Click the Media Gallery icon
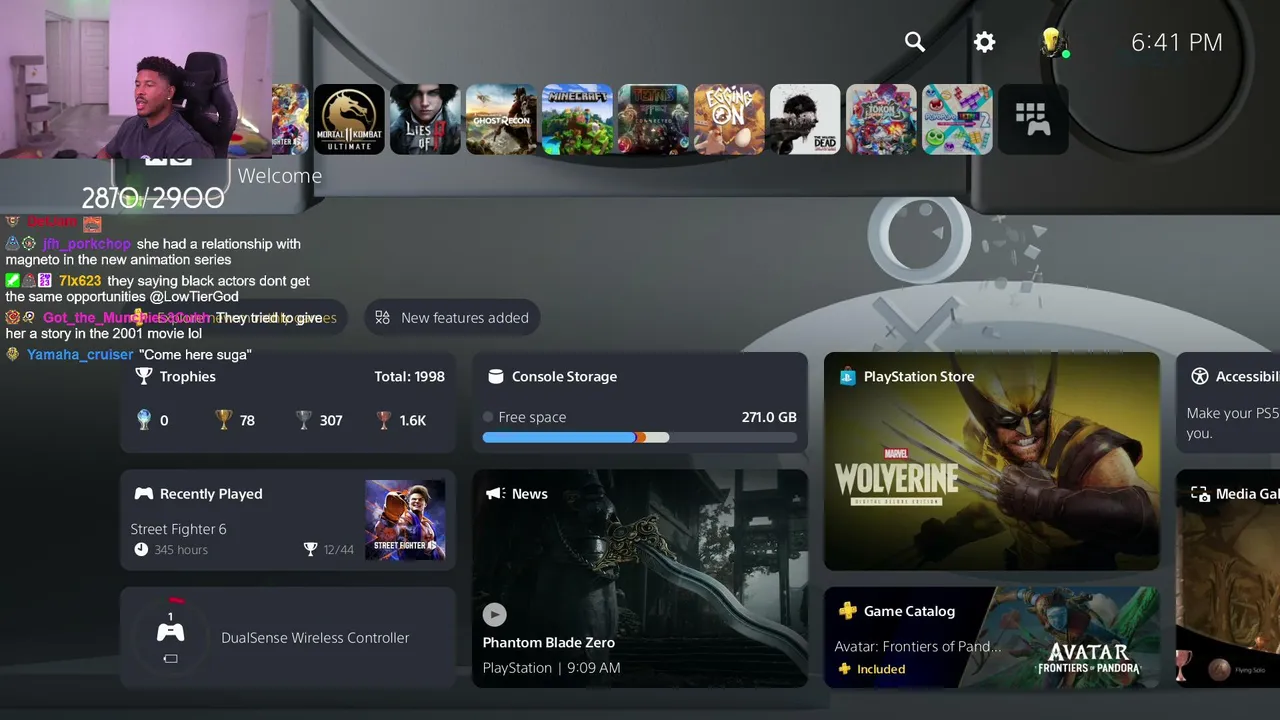Viewport: 1280px width, 720px height. pos(1200,493)
